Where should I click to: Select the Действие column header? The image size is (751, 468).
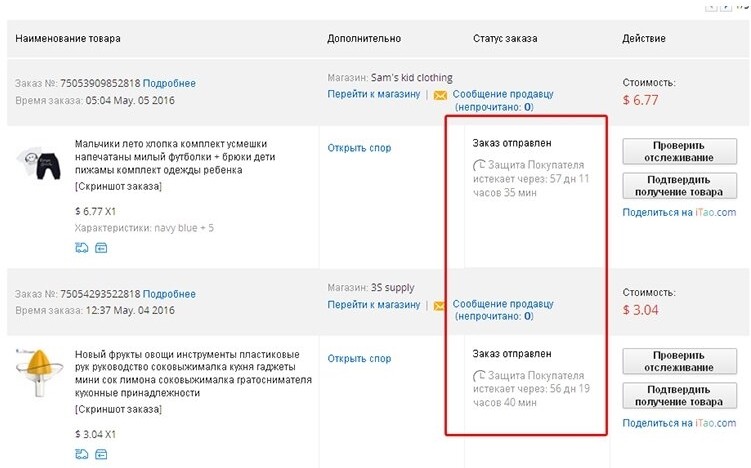pyautogui.click(x=644, y=39)
